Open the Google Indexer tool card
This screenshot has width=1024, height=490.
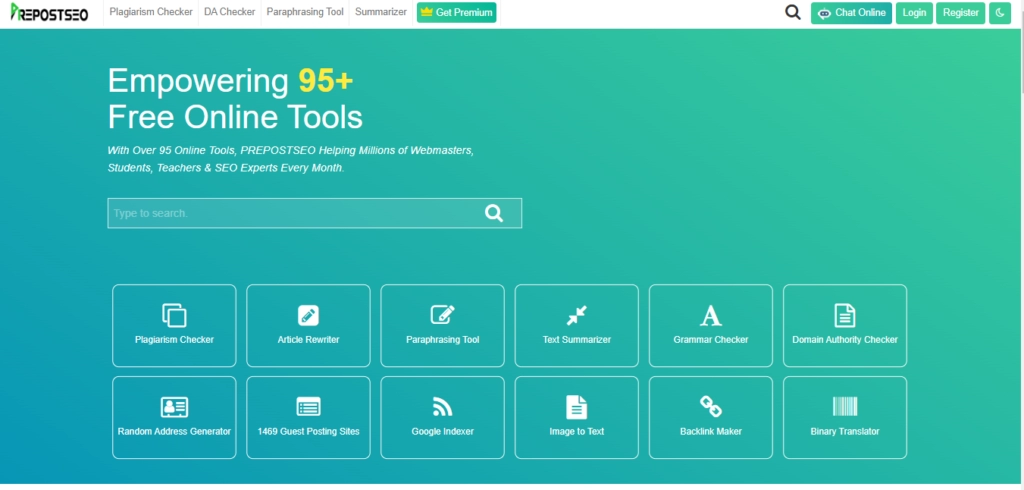click(442, 418)
